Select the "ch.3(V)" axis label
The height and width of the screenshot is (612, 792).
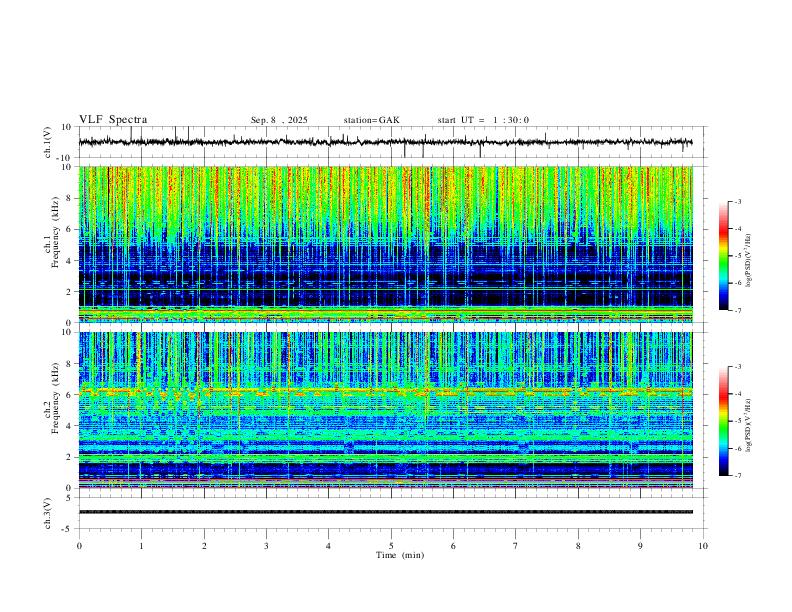[48, 514]
